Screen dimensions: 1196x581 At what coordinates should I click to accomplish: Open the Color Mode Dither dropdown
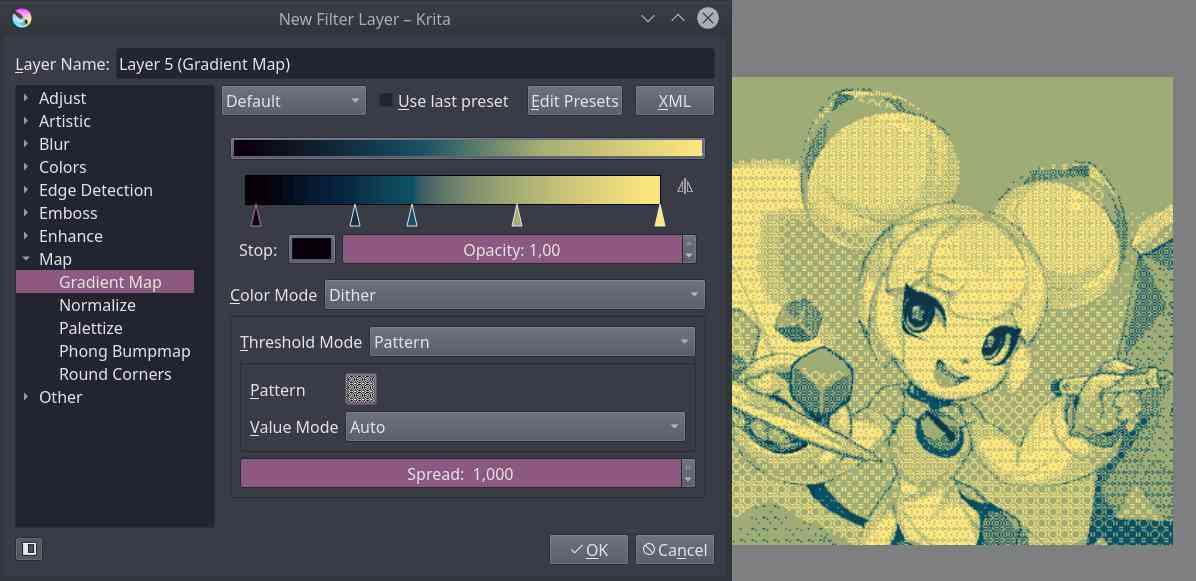click(x=515, y=295)
